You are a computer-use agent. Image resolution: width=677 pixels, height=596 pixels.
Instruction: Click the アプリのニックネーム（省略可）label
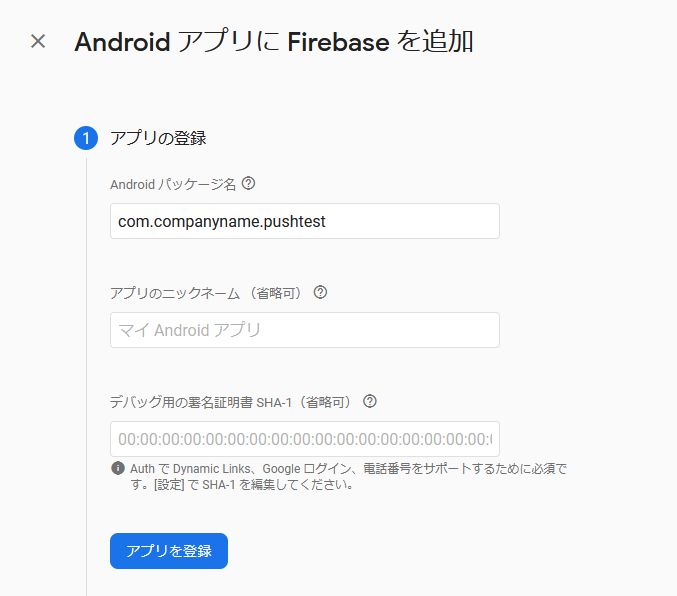coord(206,293)
